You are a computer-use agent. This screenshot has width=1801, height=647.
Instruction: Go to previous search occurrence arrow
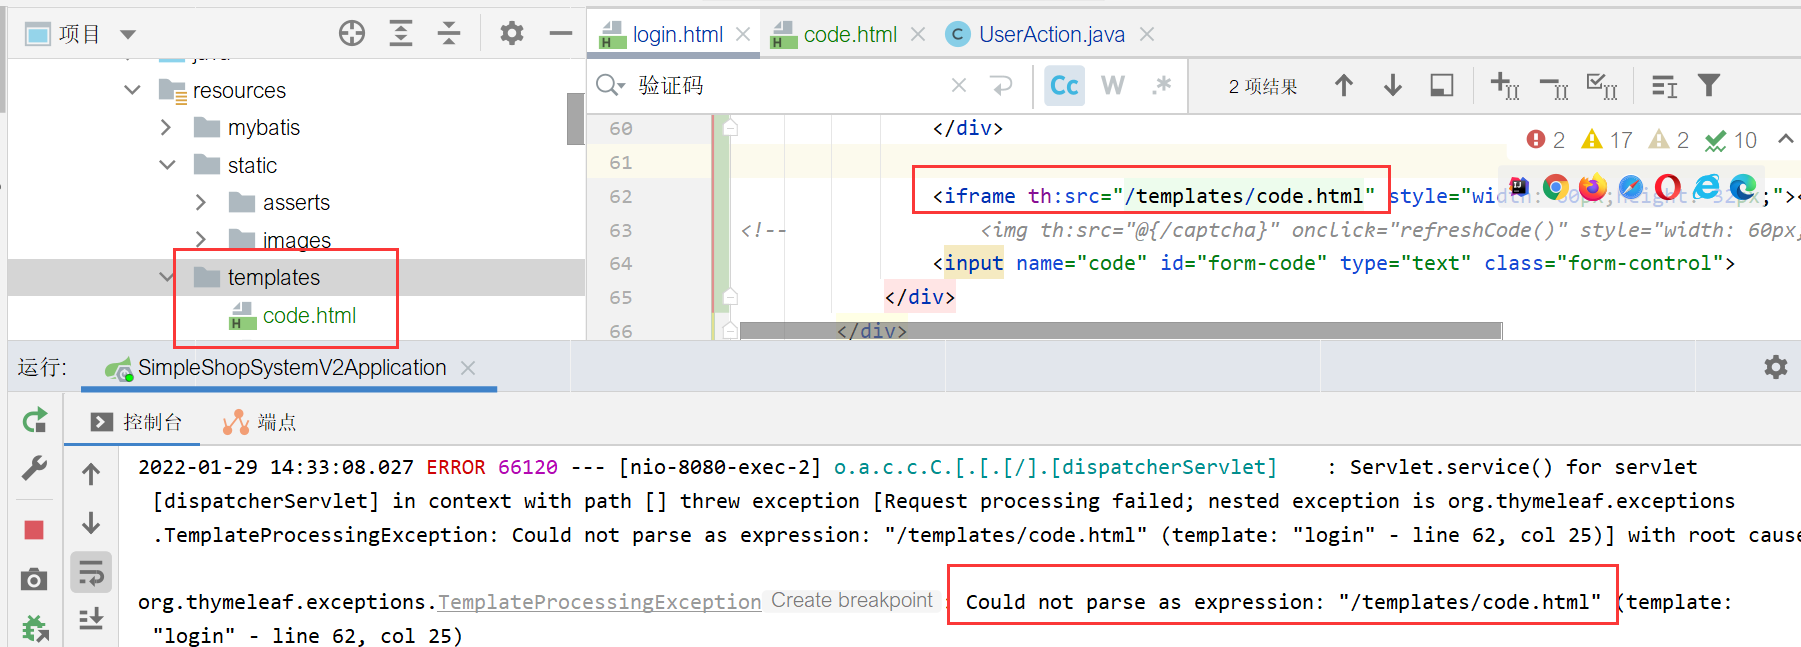click(1344, 86)
